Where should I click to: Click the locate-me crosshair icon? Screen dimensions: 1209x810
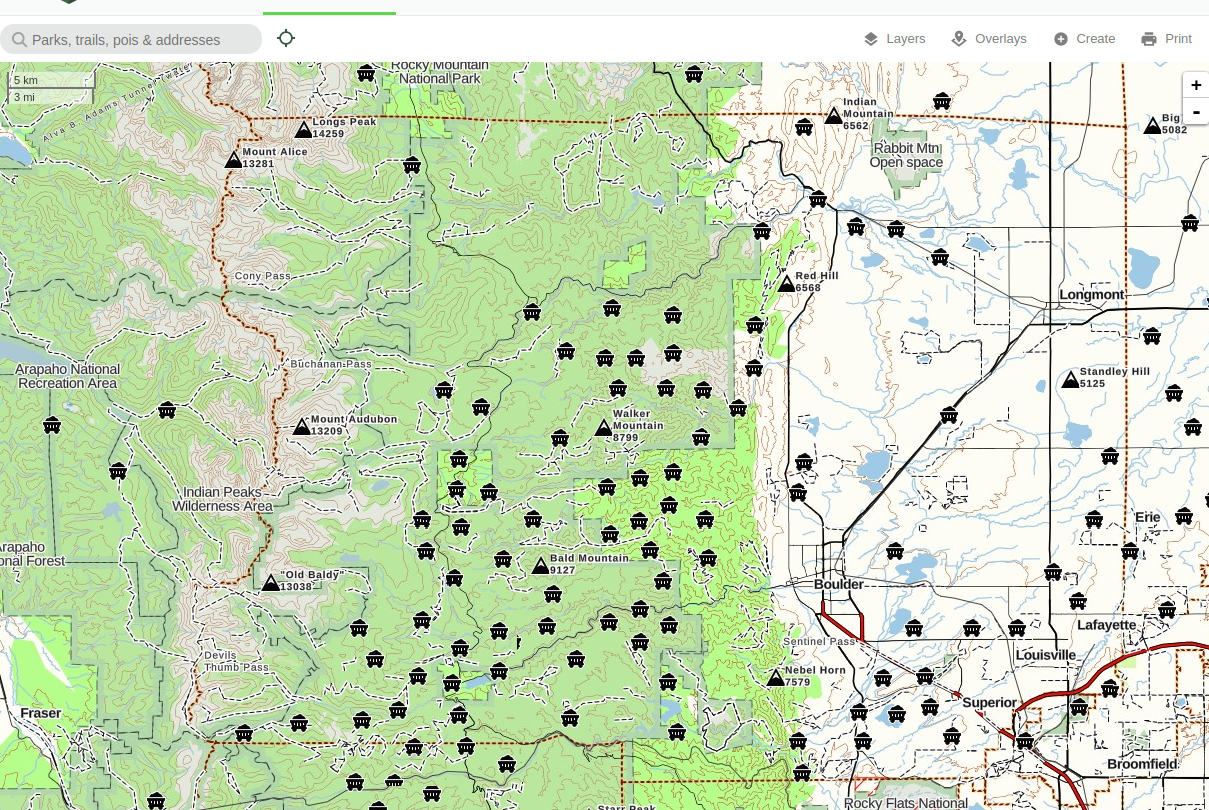pyautogui.click(x=286, y=38)
